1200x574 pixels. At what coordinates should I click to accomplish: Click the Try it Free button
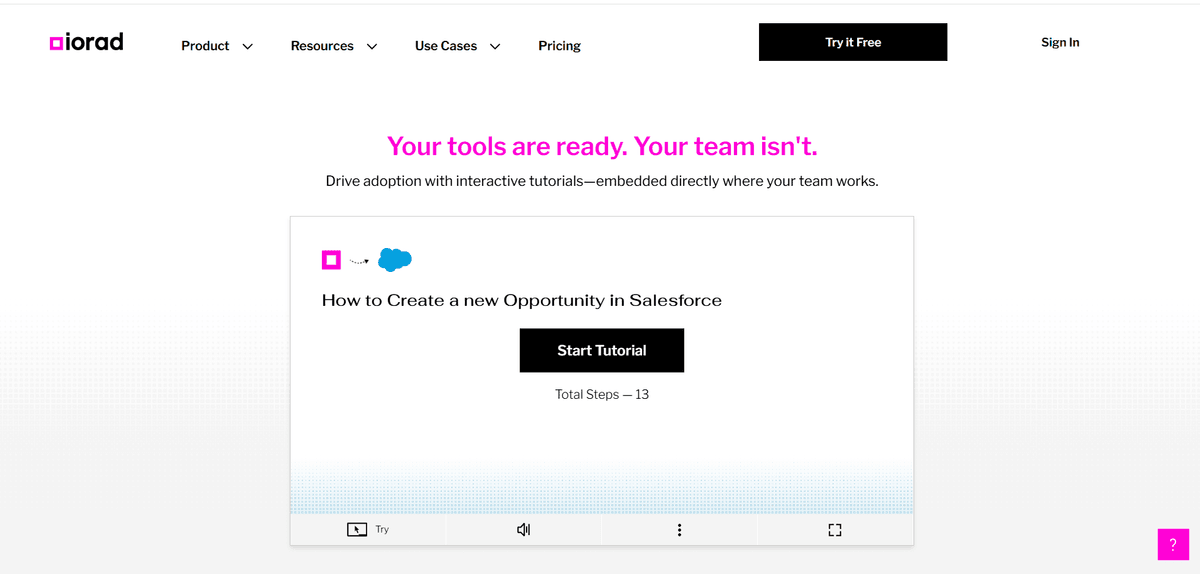pyautogui.click(x=853, y=42)
